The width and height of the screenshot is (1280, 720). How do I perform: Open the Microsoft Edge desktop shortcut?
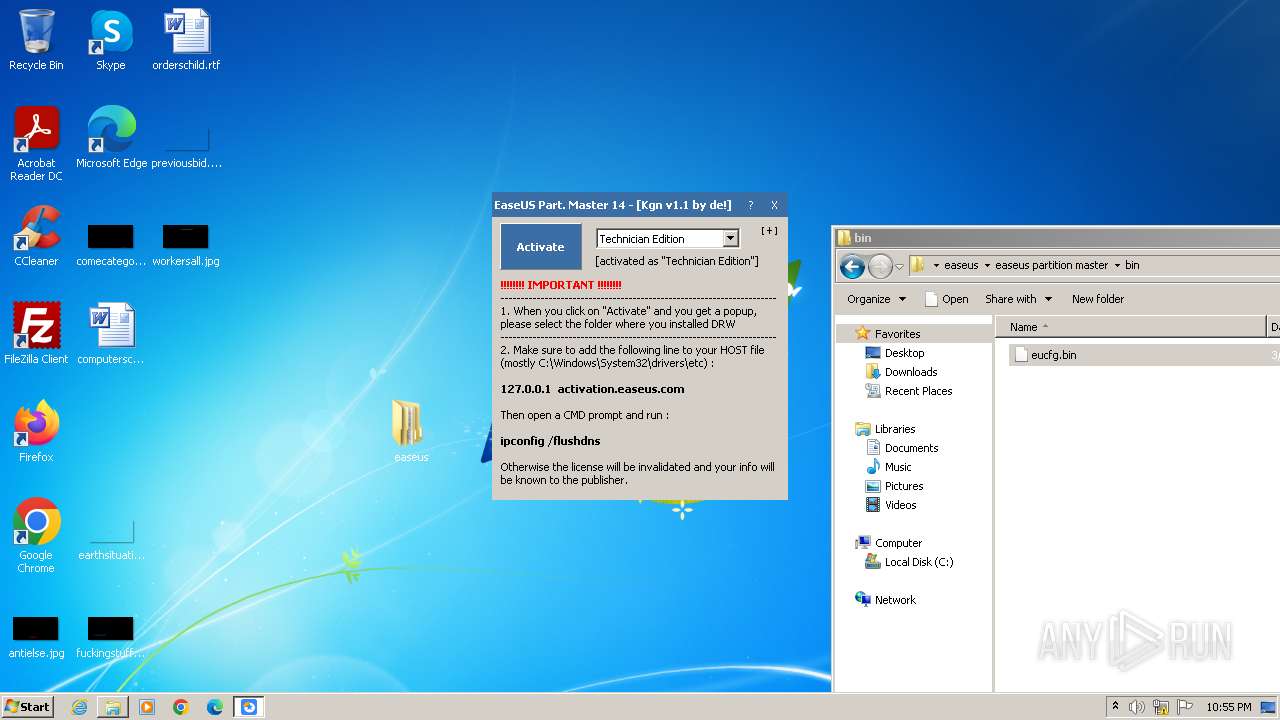pos(111,138)
